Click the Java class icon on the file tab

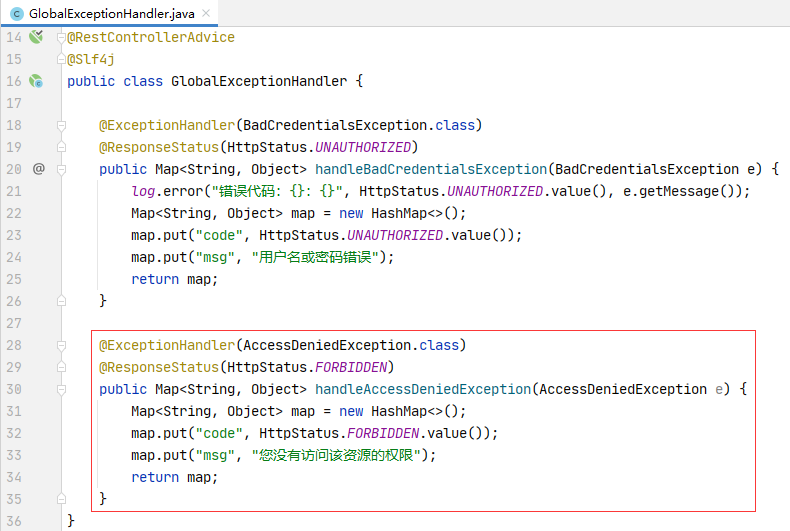click(x=17, y=14)
